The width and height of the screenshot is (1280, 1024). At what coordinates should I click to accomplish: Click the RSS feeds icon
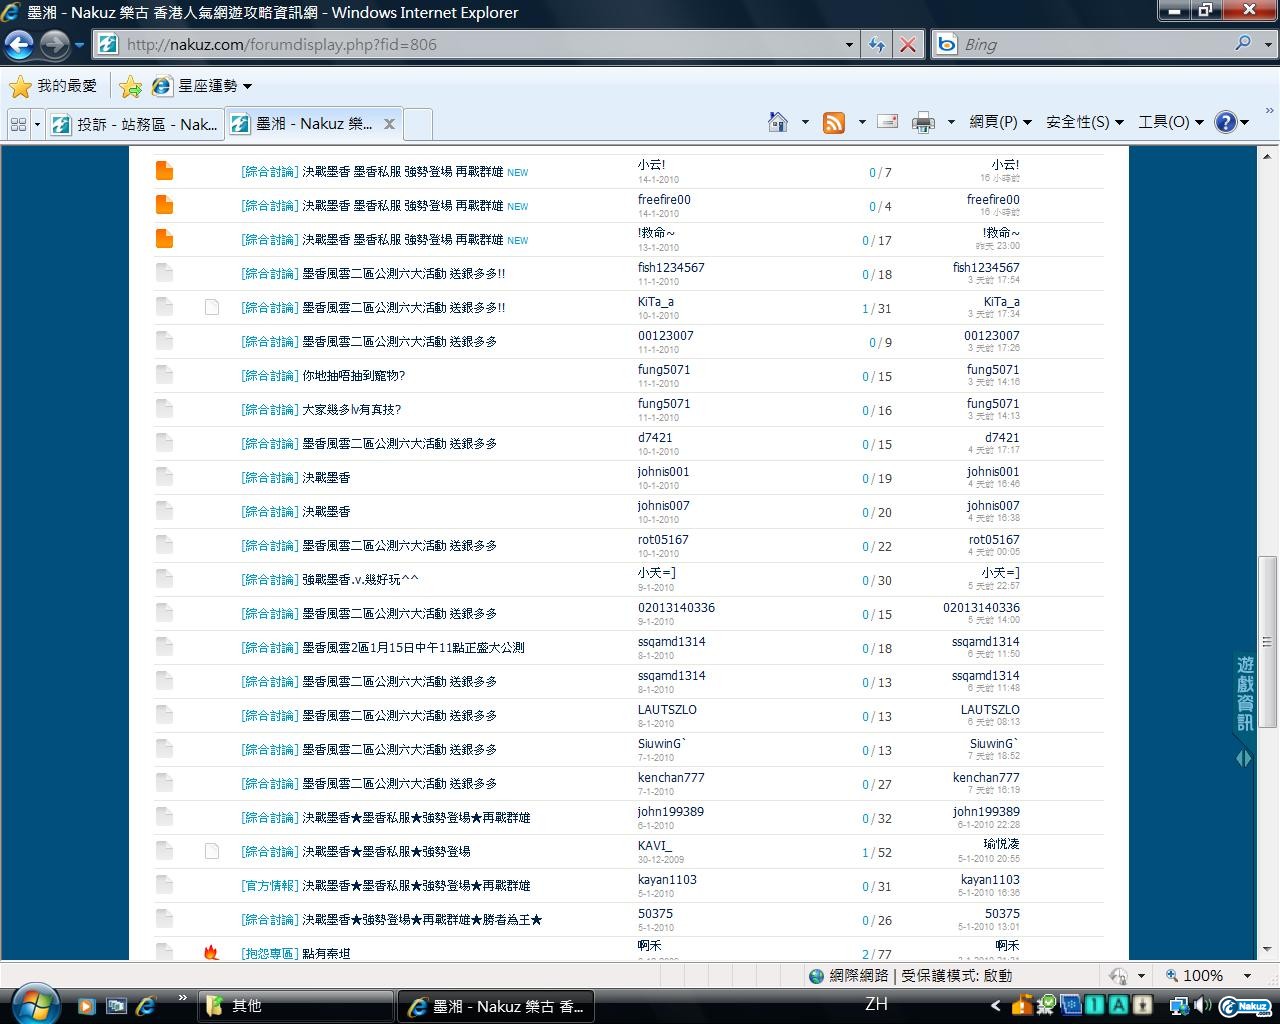pos(833,122)
